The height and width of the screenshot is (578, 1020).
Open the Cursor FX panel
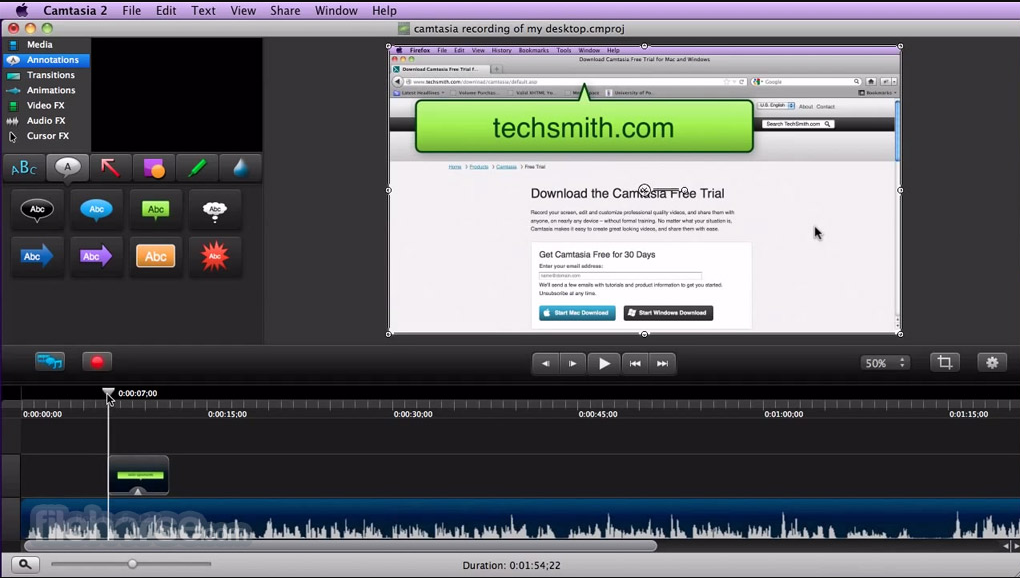point(46,136)
